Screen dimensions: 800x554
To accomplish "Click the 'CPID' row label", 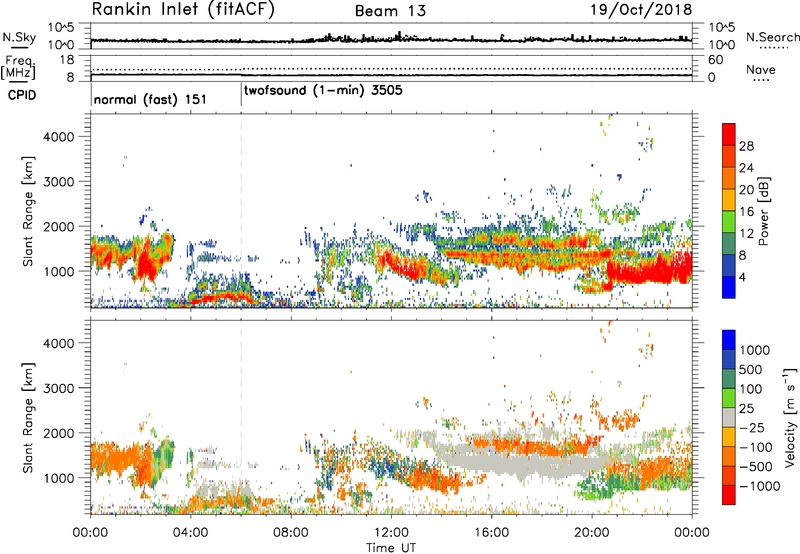I will pos(22,95).
